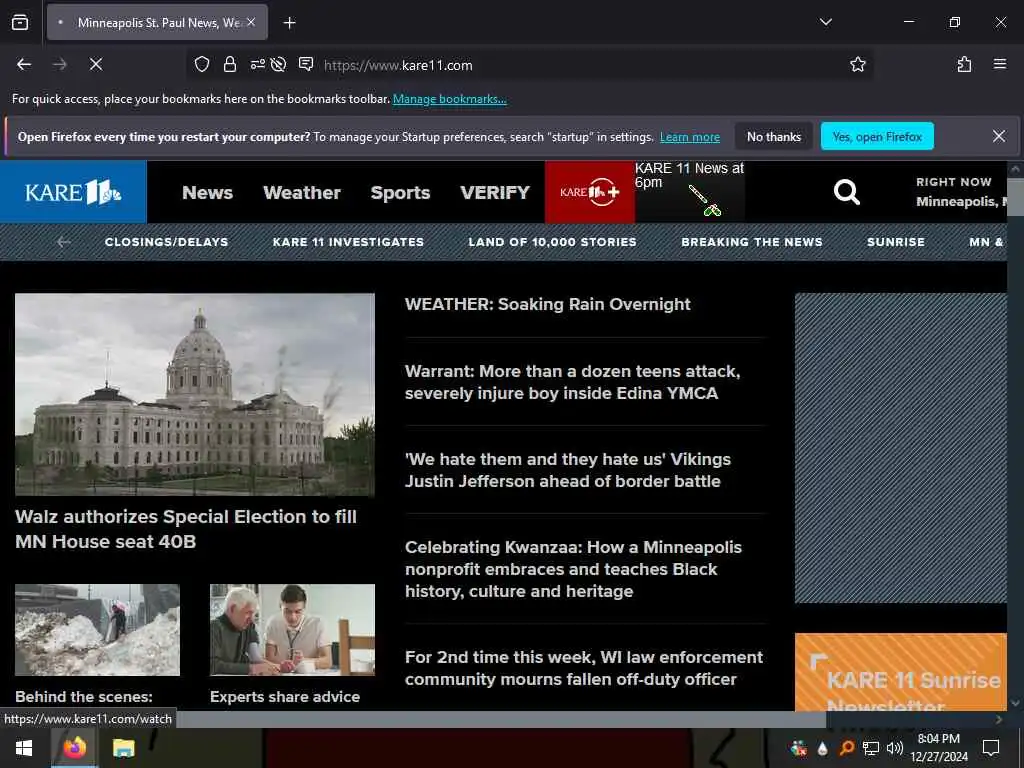Open the Windows Start menu

click(24, 748)
